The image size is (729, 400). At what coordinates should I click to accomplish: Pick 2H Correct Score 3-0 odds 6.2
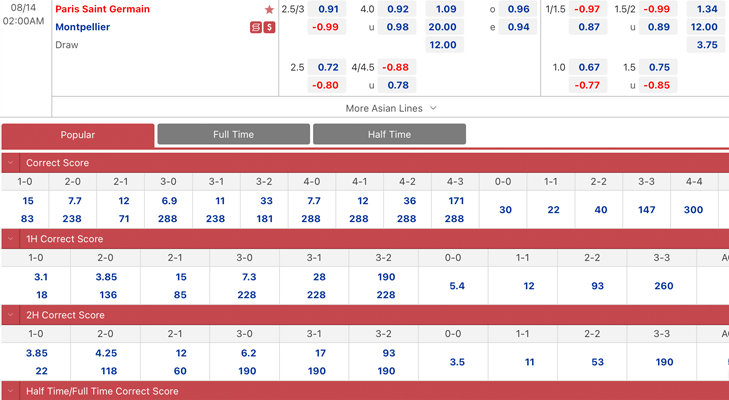pyautogui.click(x=248, y=353)
